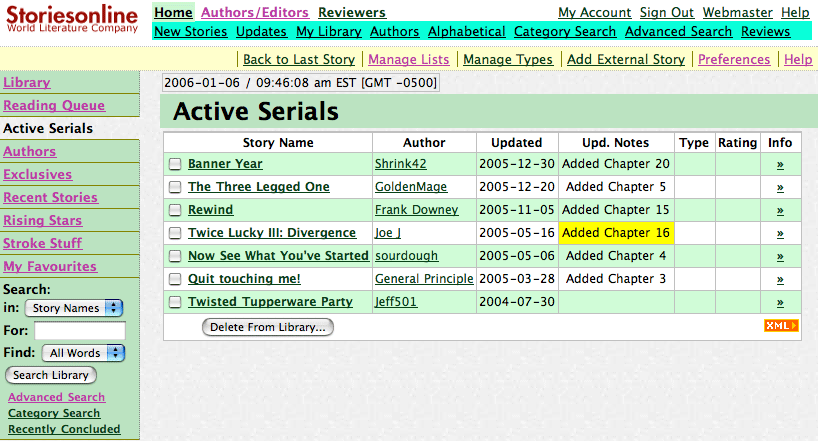The height and width of the screenshot is (441, 818).
Task: Check the Now See What You've Started box
Action: click(x=175, y=256)
